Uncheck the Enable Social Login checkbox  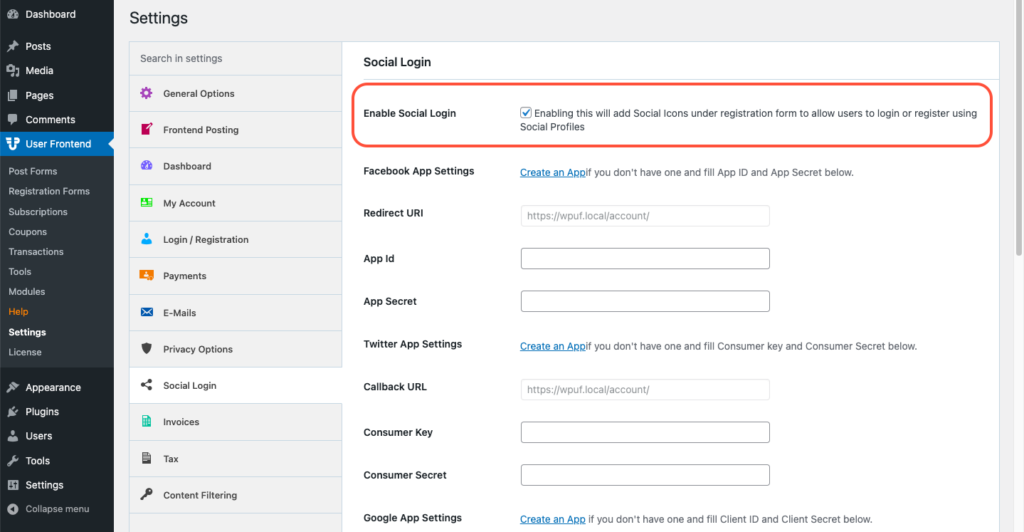[x=526, y=113]
